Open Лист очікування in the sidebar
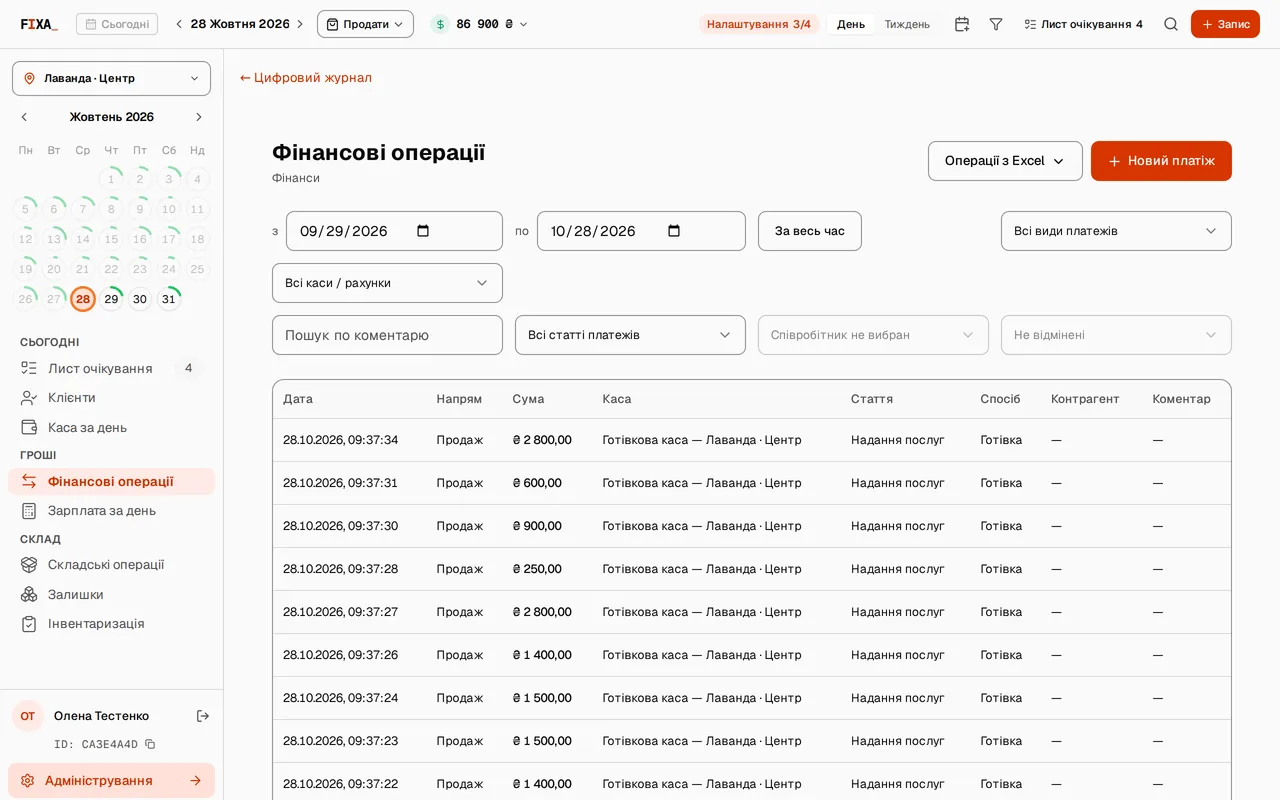This screenshot has width=1280, height=800. click(x=111, y=368)
